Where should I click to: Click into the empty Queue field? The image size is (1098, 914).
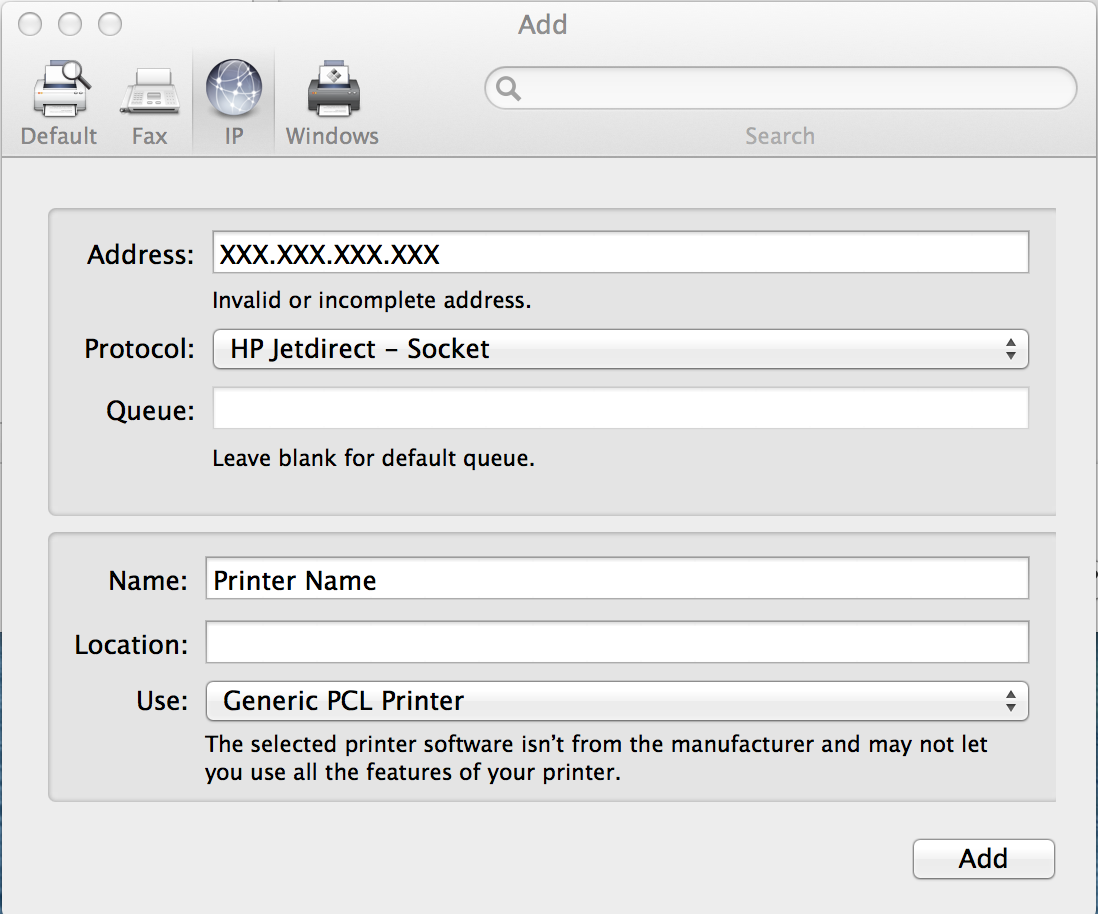[x=620, y=409]
